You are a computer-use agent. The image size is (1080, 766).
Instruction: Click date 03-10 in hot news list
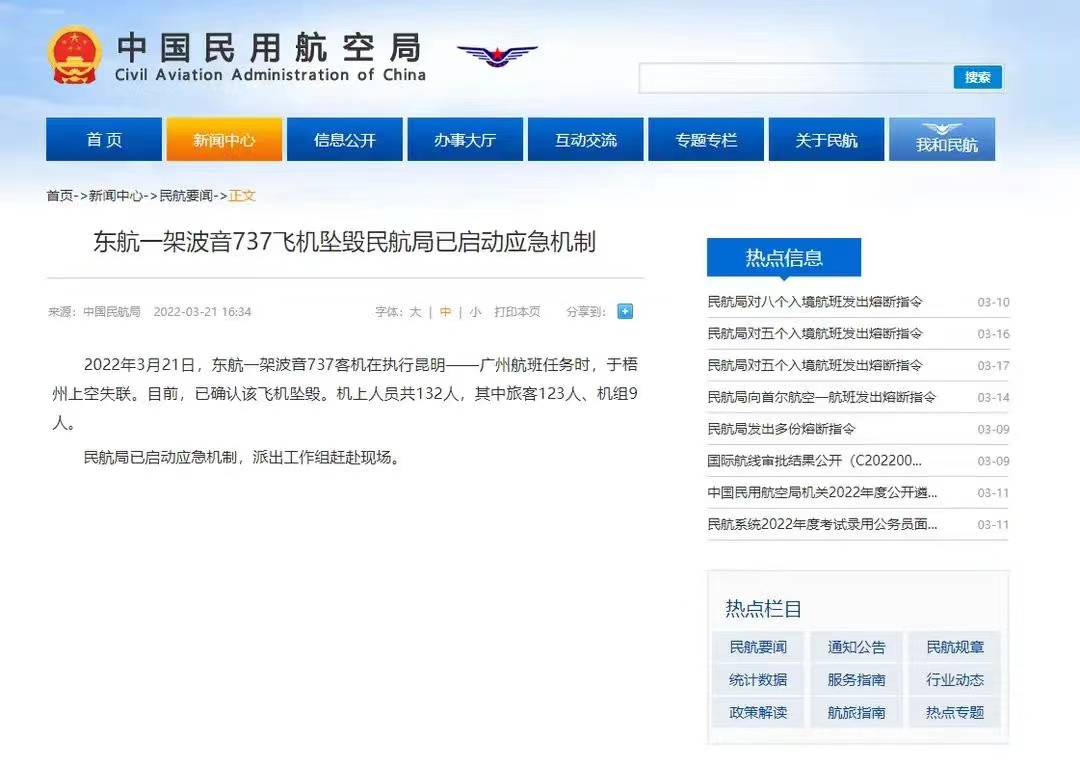993,302
